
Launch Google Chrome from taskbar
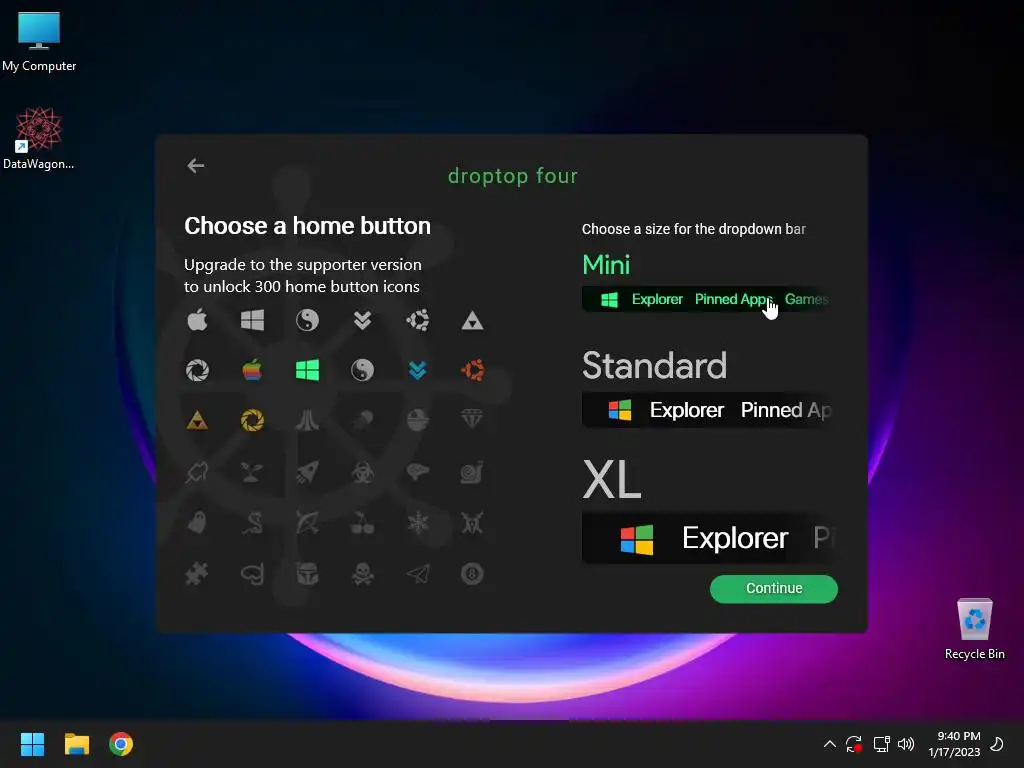tap(121, 744)
